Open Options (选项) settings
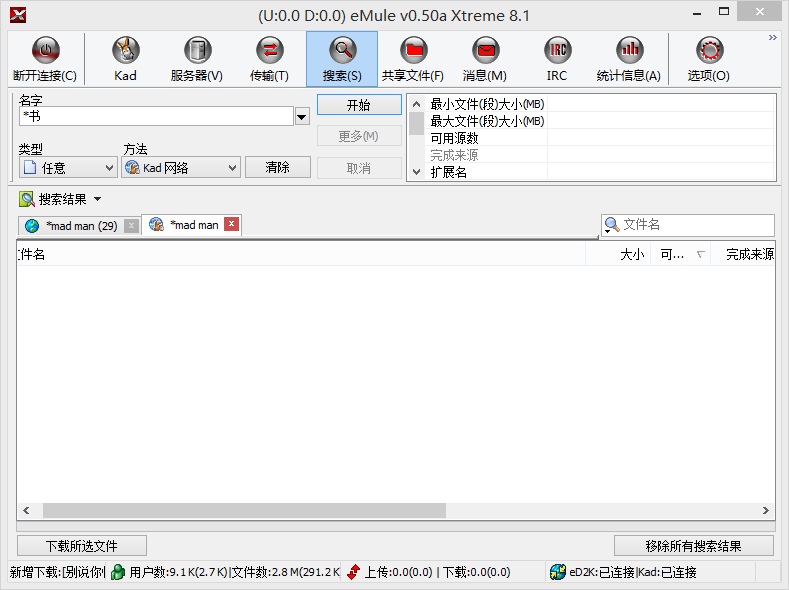The height and width of the screenshot is (590, 789). pos(709,59)
